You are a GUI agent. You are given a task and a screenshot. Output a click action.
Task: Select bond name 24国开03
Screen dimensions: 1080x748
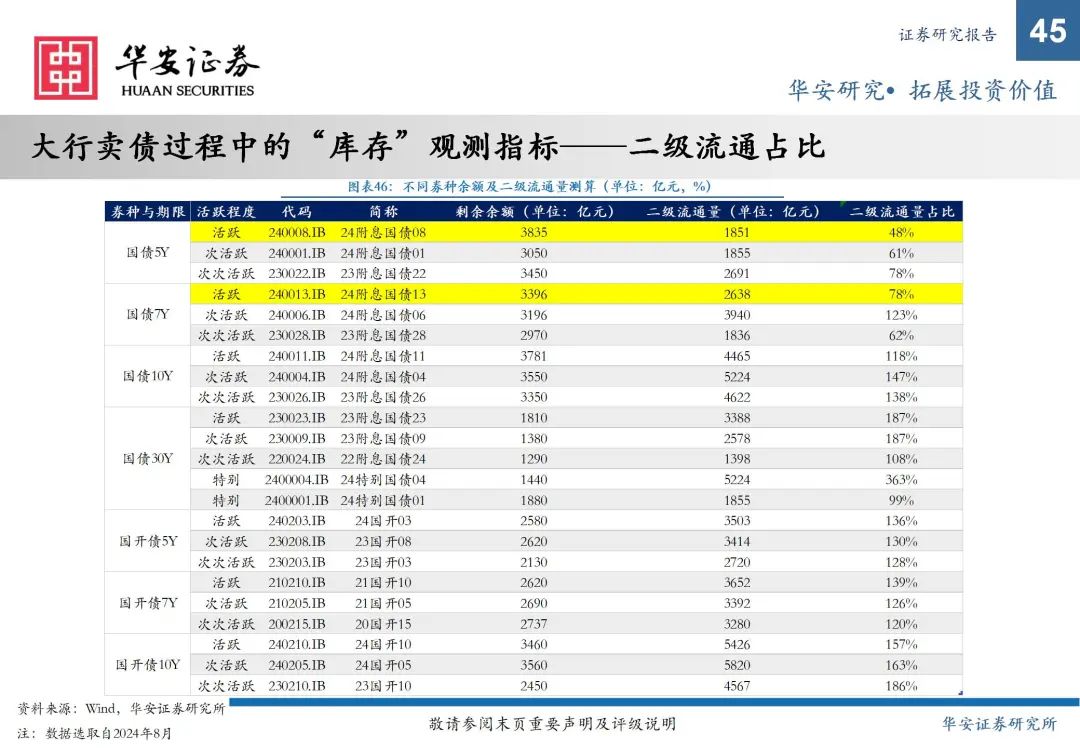(x=383, y=521)
